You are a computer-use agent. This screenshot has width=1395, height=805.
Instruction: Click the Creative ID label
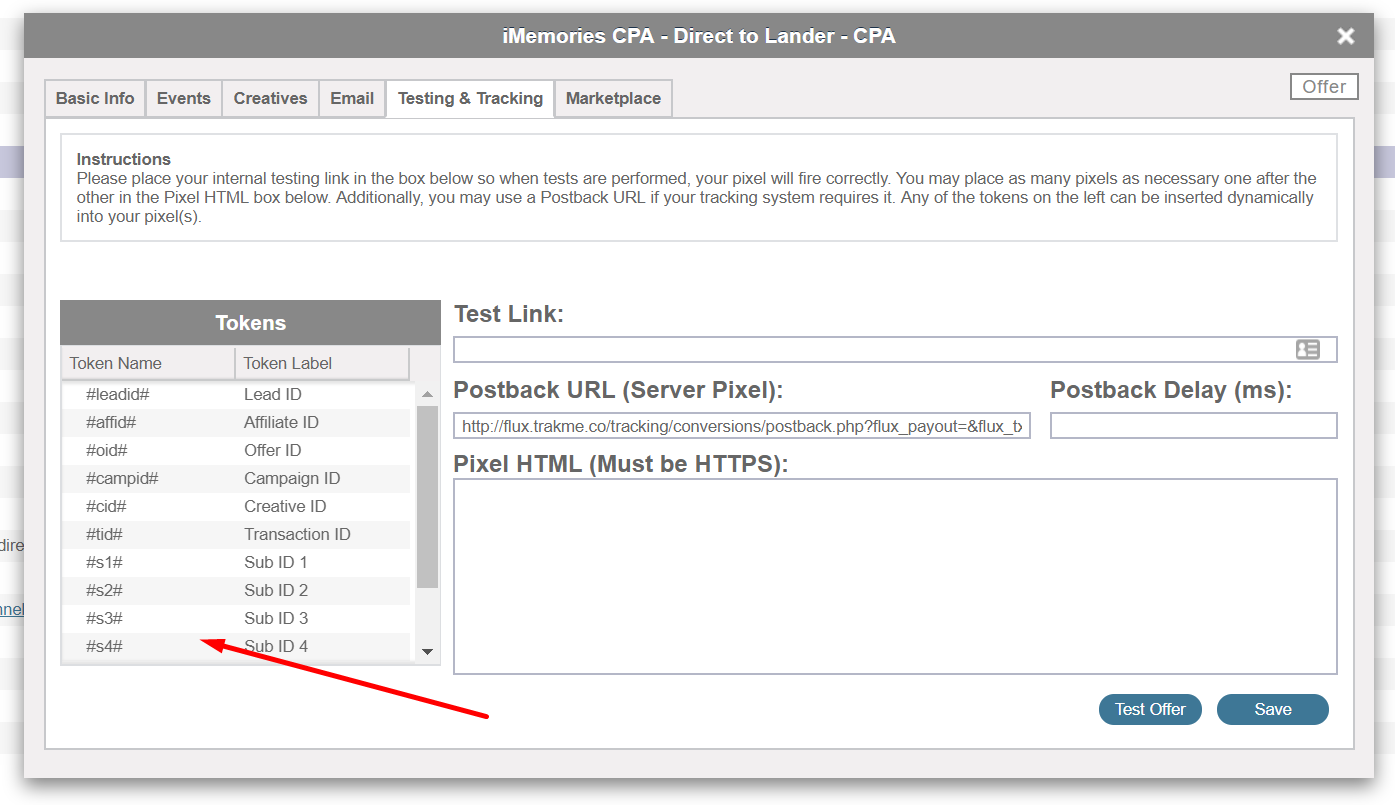pyautogui.click(x=285, y=506)
